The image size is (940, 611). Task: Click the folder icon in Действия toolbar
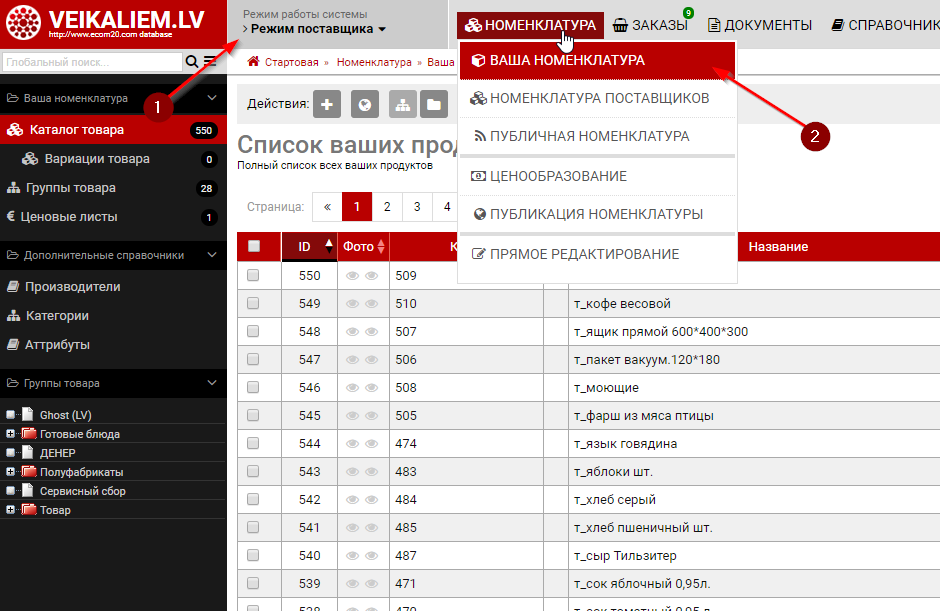tap(433, 104)
